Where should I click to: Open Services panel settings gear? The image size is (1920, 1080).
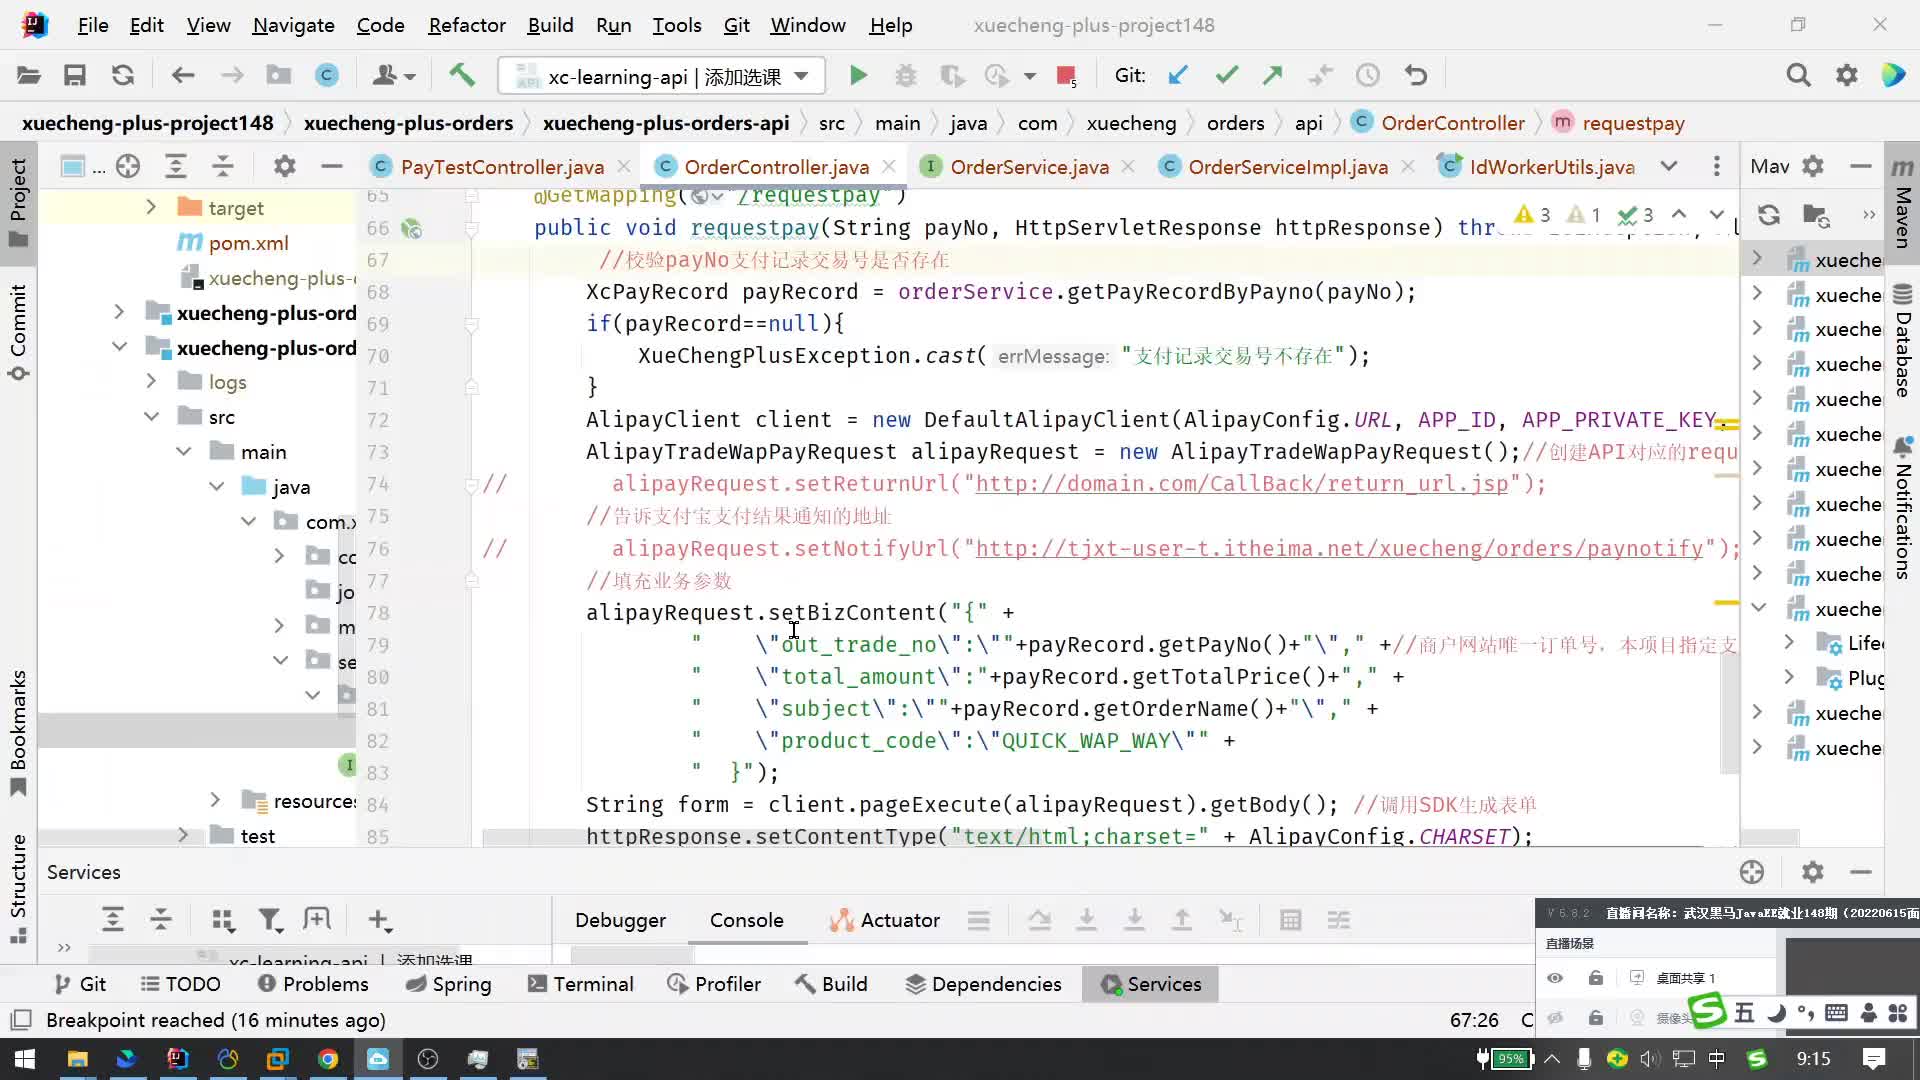1812,872
